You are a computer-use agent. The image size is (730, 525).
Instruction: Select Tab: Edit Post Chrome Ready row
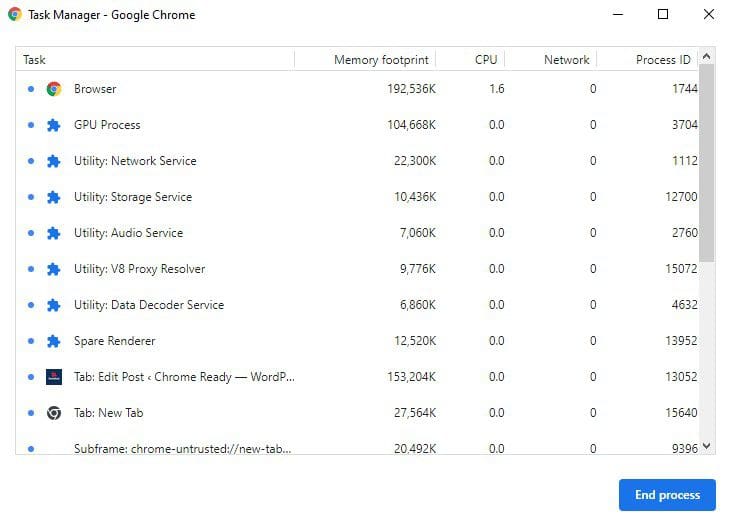[x=357, y=377]
